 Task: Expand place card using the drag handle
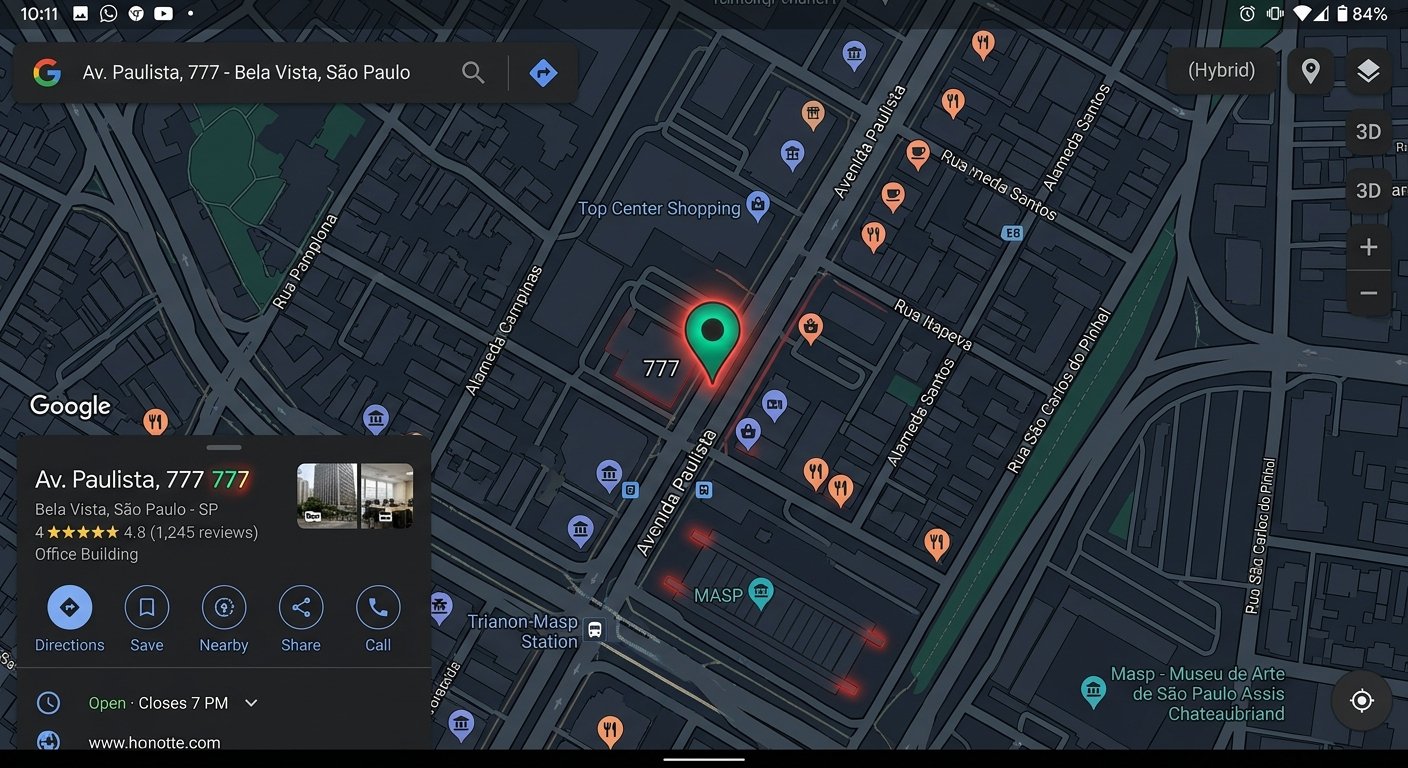tap(224, 447)
